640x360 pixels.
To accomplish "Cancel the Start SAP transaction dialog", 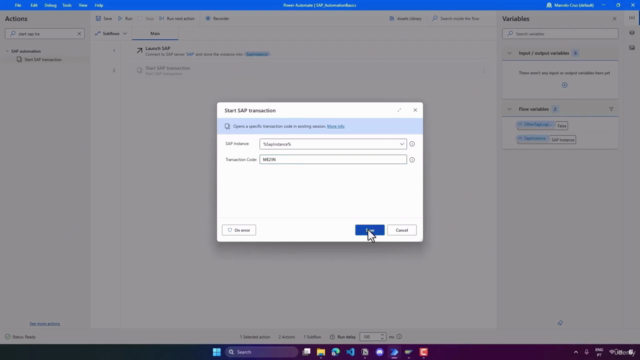I will click(402, 230).
